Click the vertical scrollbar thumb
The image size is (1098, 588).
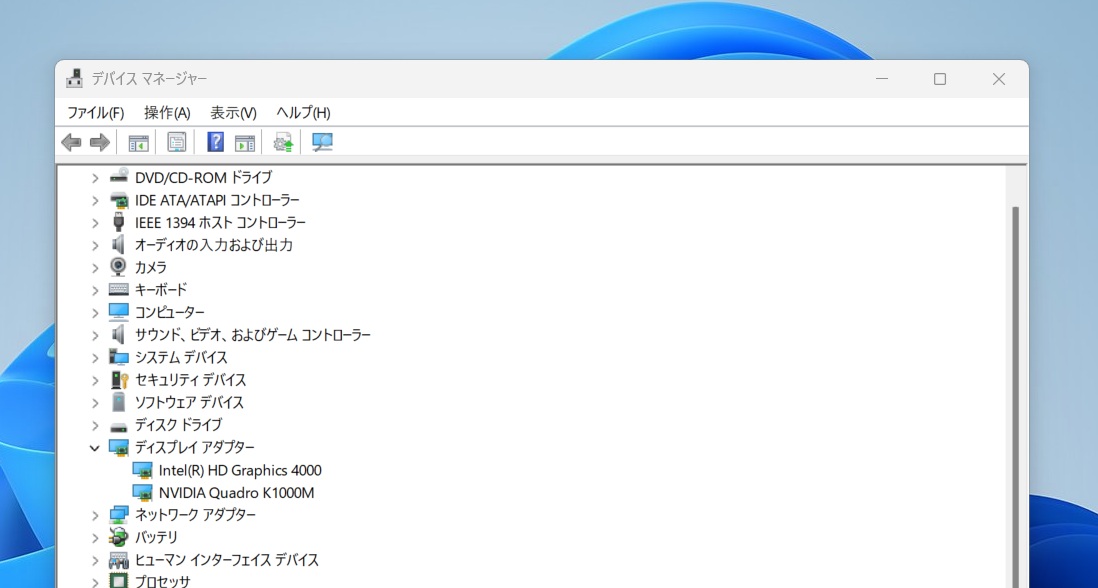(x=1016, y=396)
